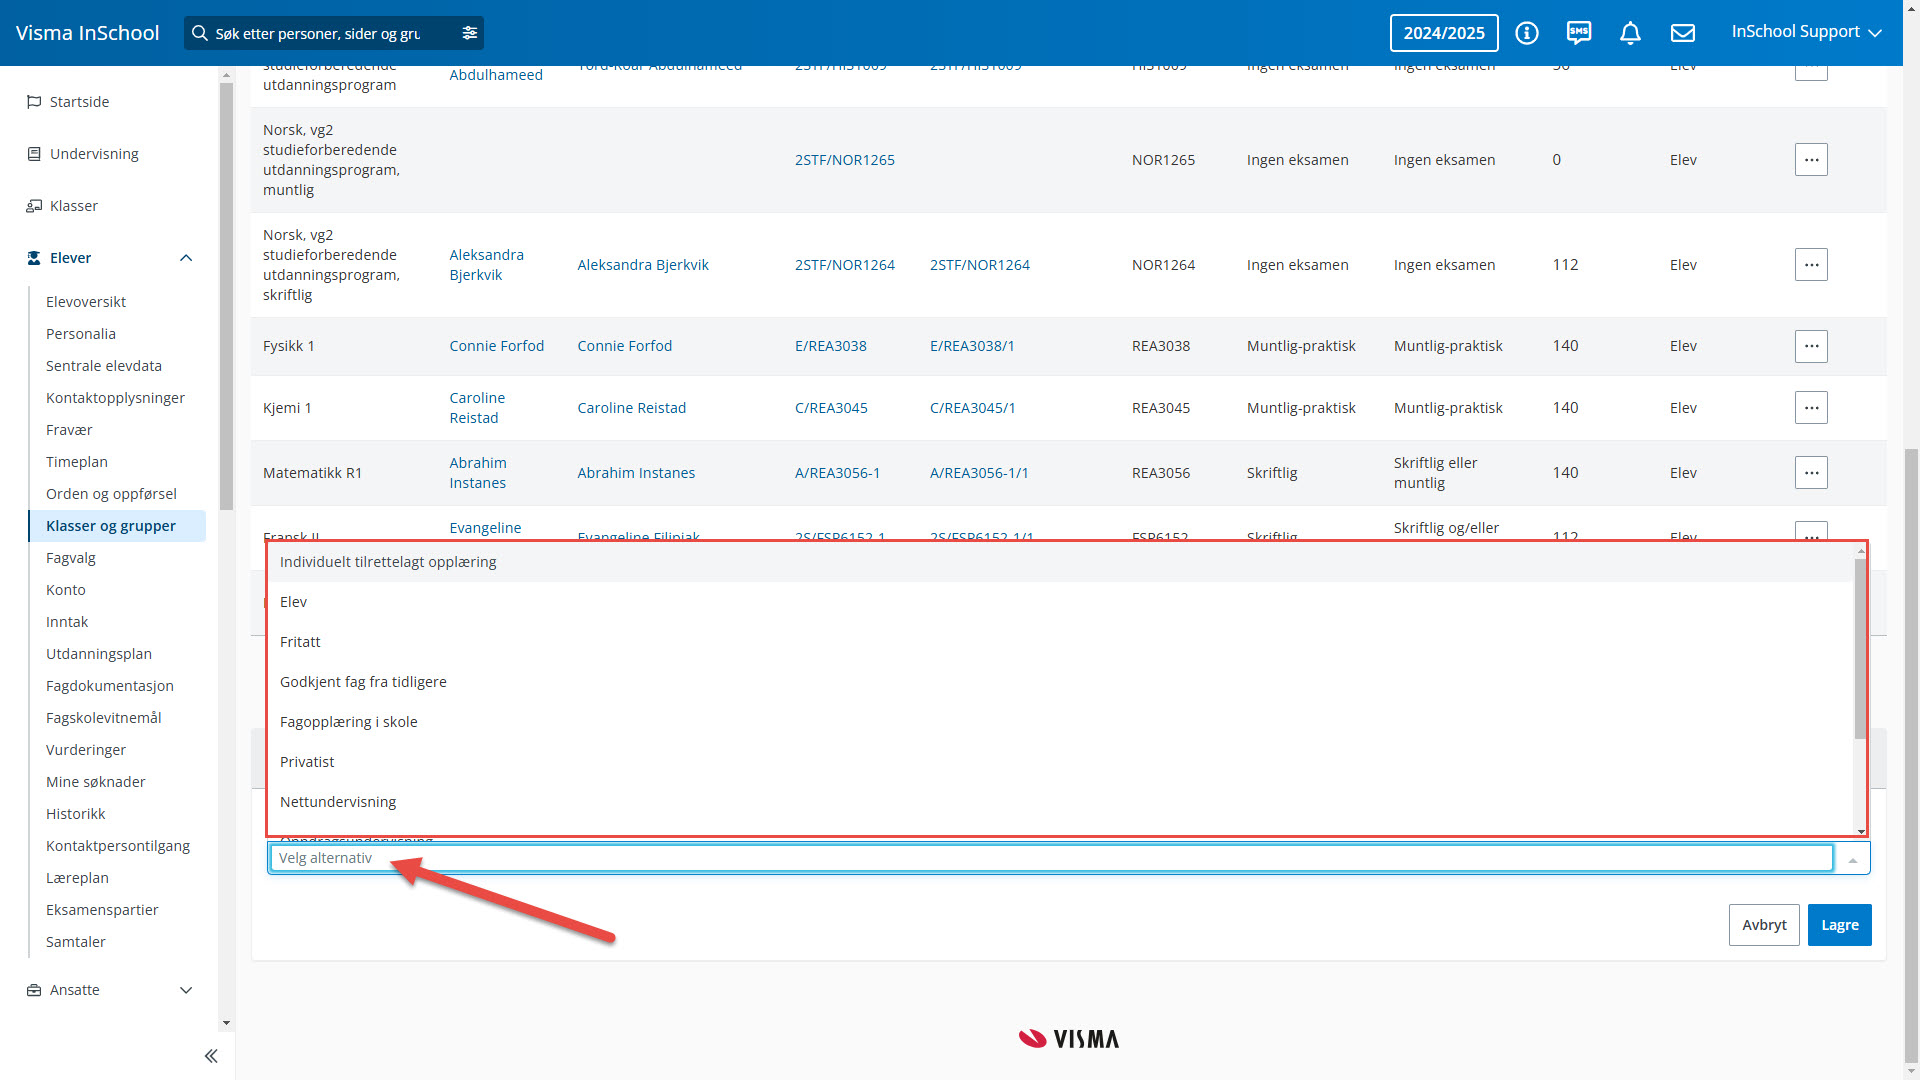
Task: Open notifications bell icon
Action: [x=1630, y=33]
